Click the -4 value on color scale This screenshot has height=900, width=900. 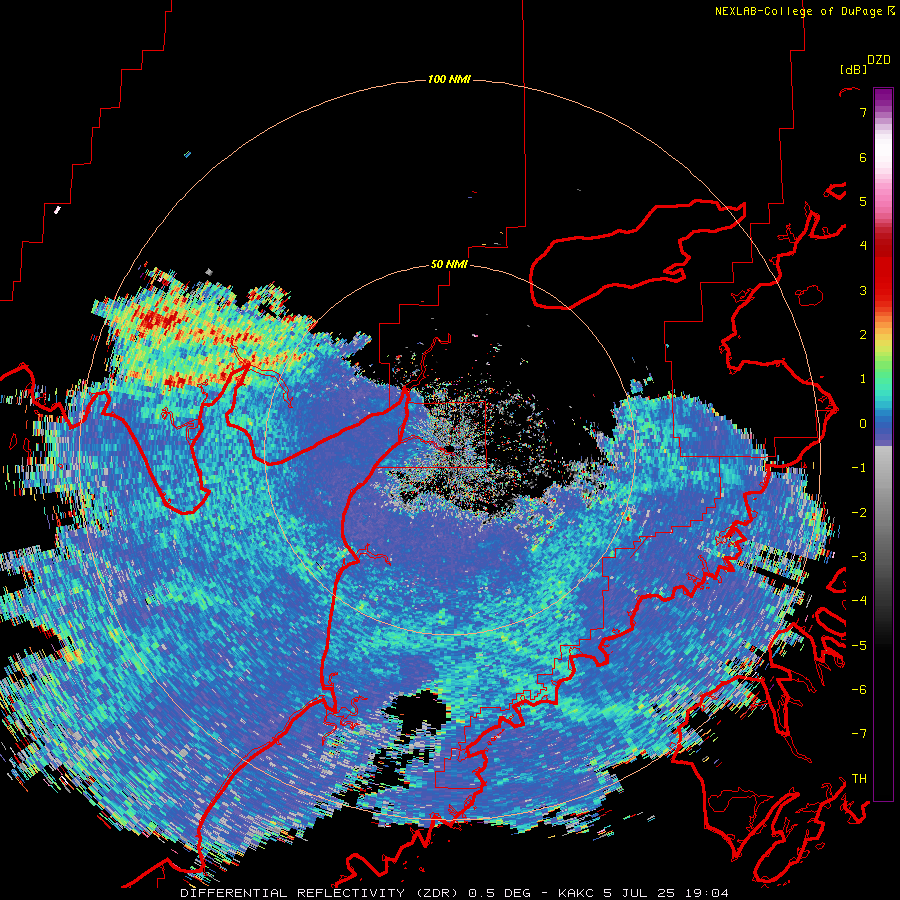pos(859,601)
